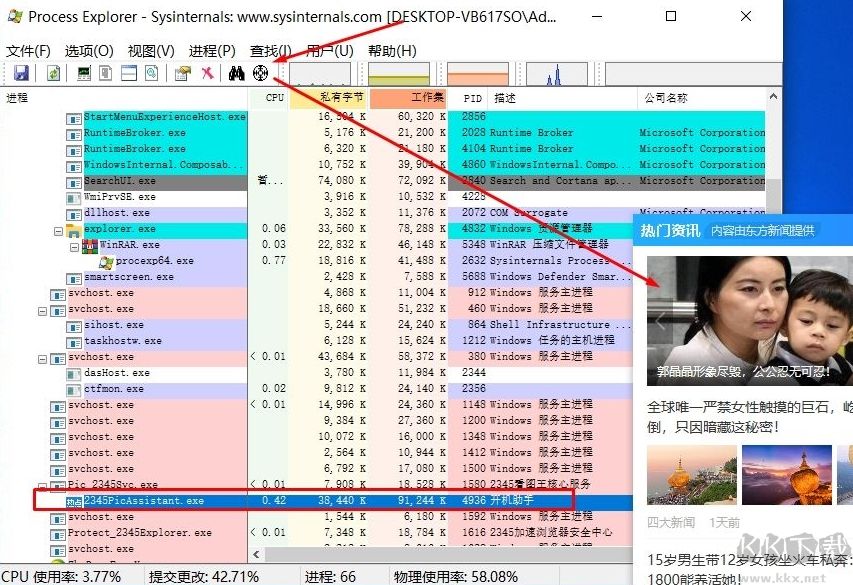The image size is (853, 585).
Task: Select the SearchUI.exe process row
Action: 382,181
